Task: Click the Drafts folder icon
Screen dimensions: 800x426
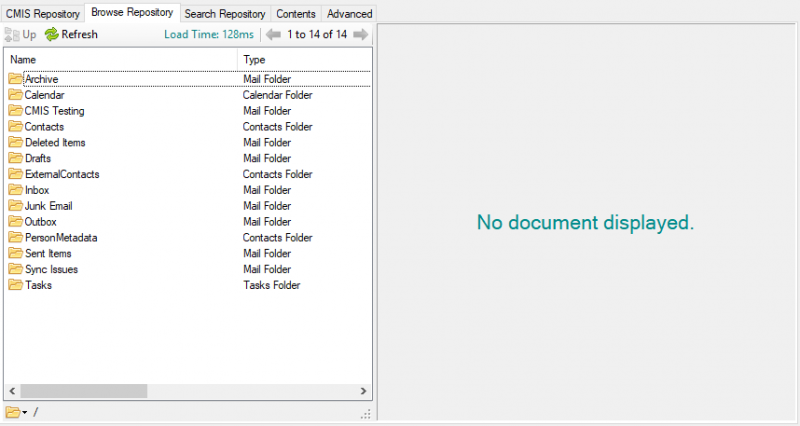Action: click(x=15, y=158)
